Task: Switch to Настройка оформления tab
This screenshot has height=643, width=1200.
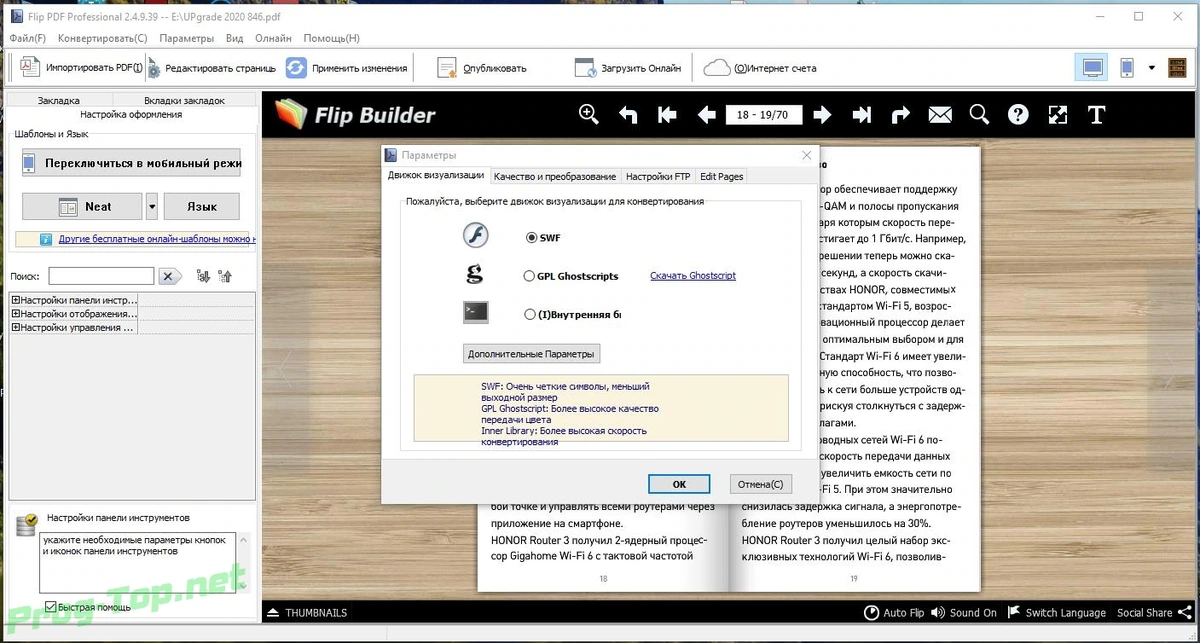Action: point(132,114)
